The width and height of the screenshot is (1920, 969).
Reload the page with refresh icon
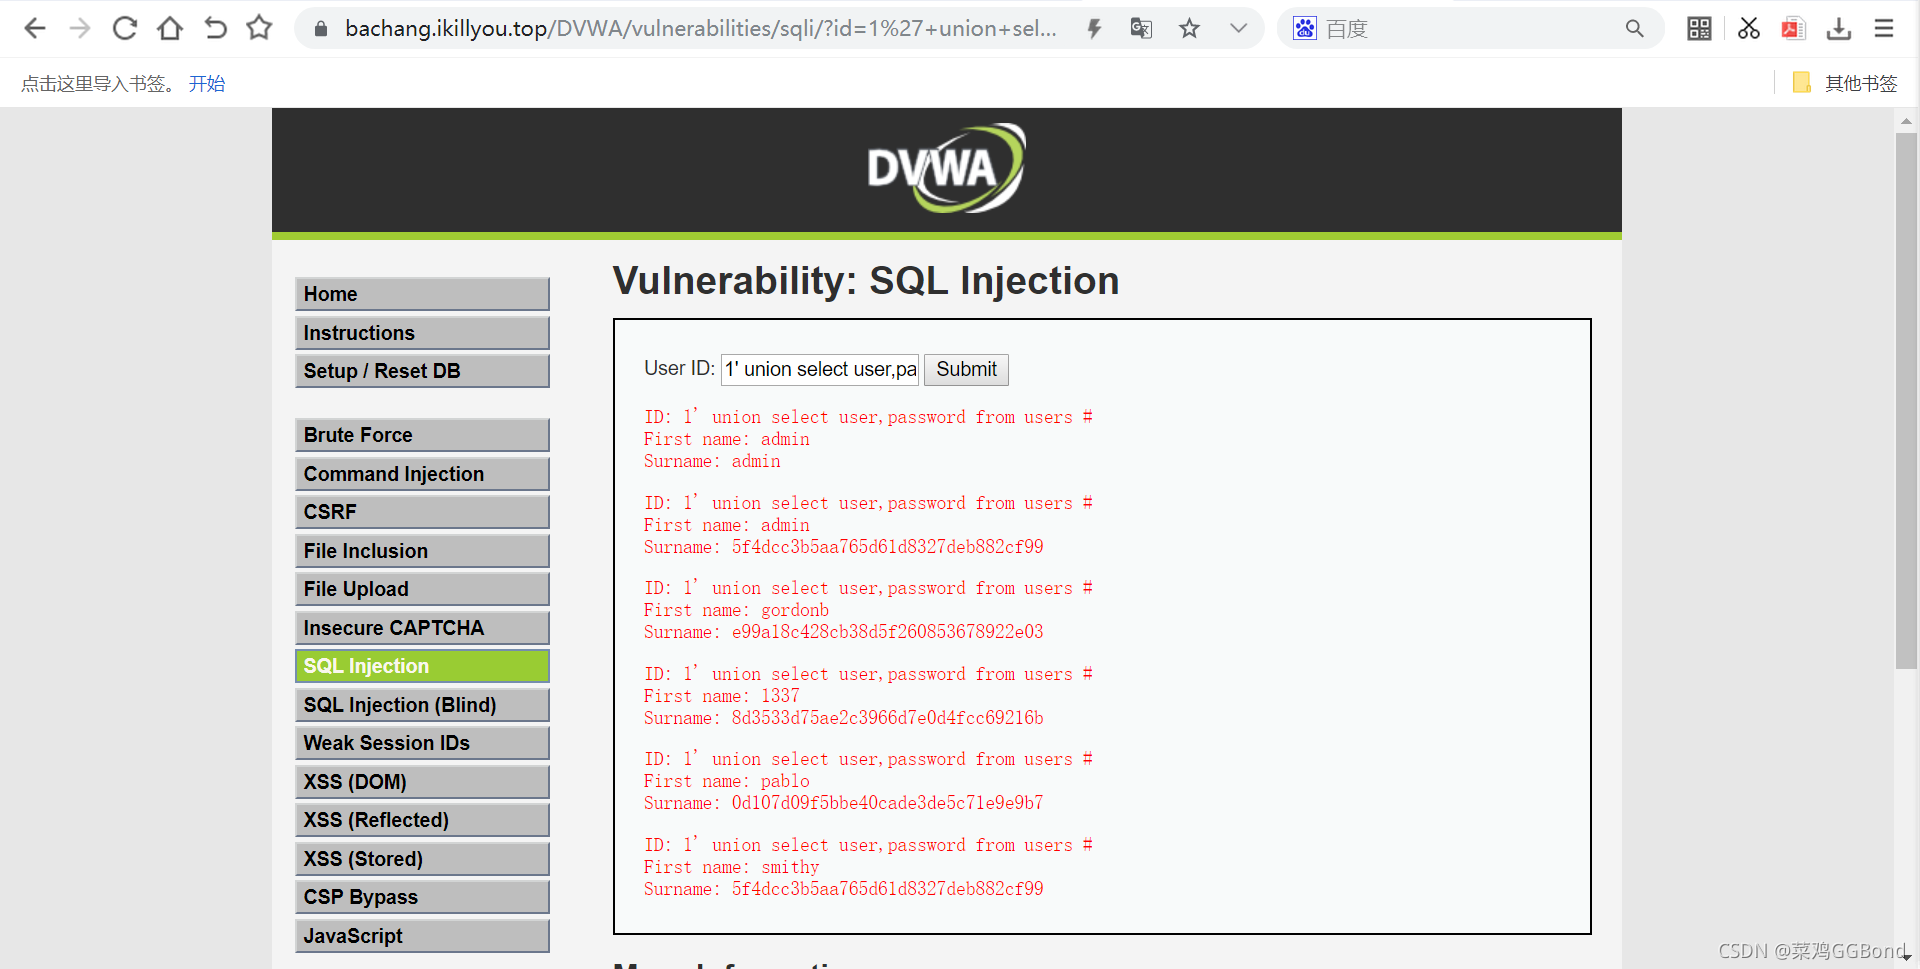coord(125,28)
